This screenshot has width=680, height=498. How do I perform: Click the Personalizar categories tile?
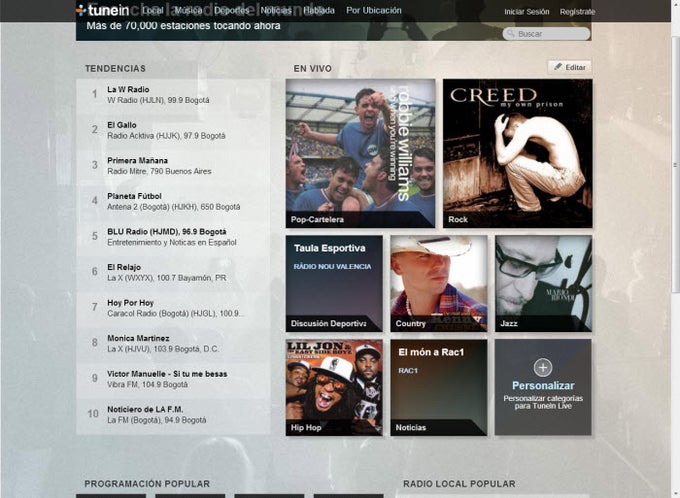[543, 388]
